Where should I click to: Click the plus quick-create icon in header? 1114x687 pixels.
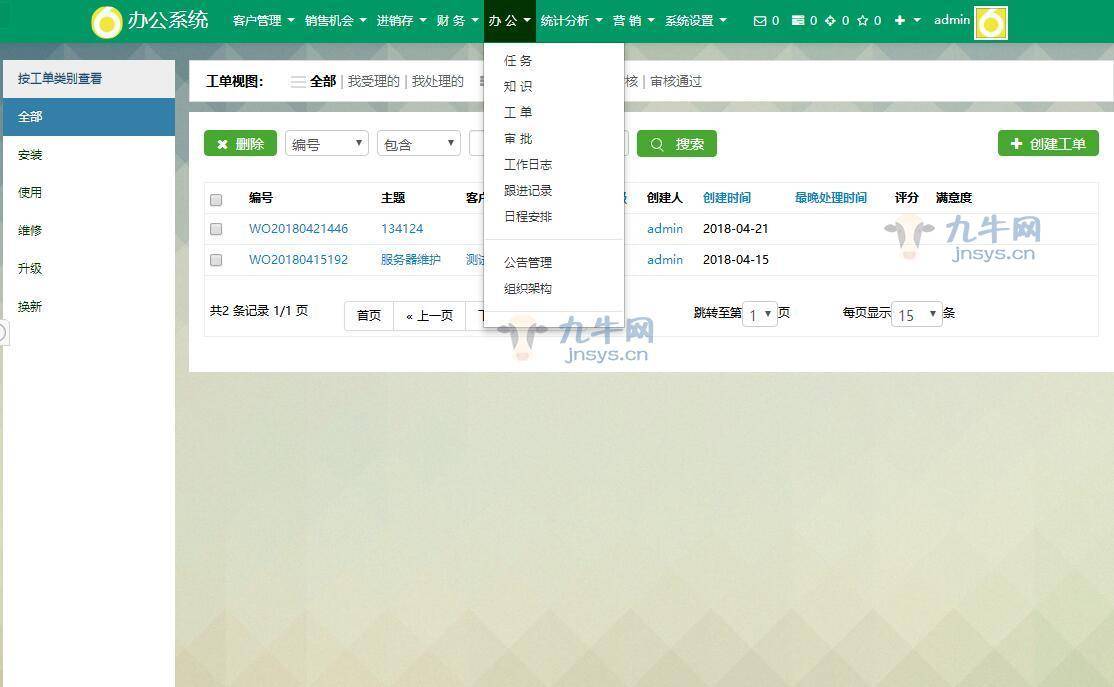point(899,20)
